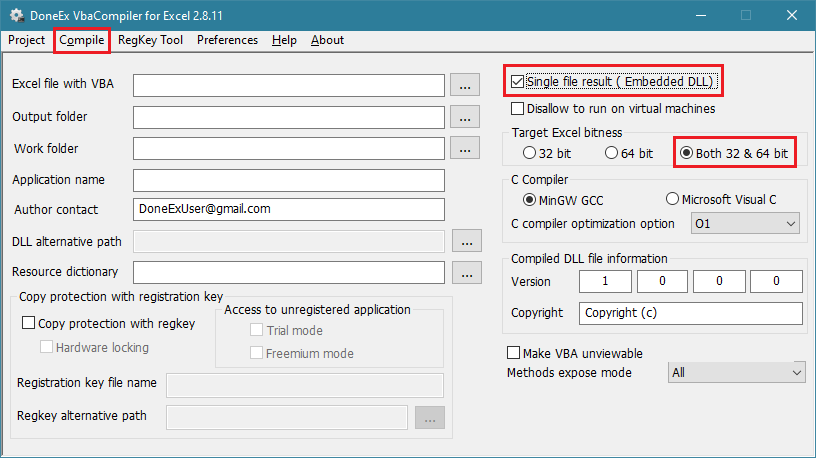Enable Copy protection with regkey checkbox
This screenshot has height=458, width=816.
tap(28, 323)
